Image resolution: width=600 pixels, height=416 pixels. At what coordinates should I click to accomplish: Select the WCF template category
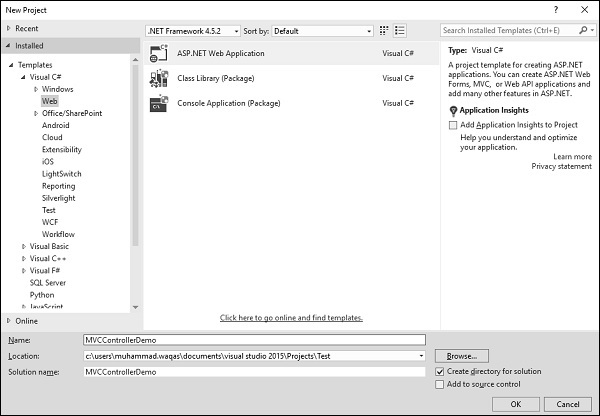[x=50, y=222]
